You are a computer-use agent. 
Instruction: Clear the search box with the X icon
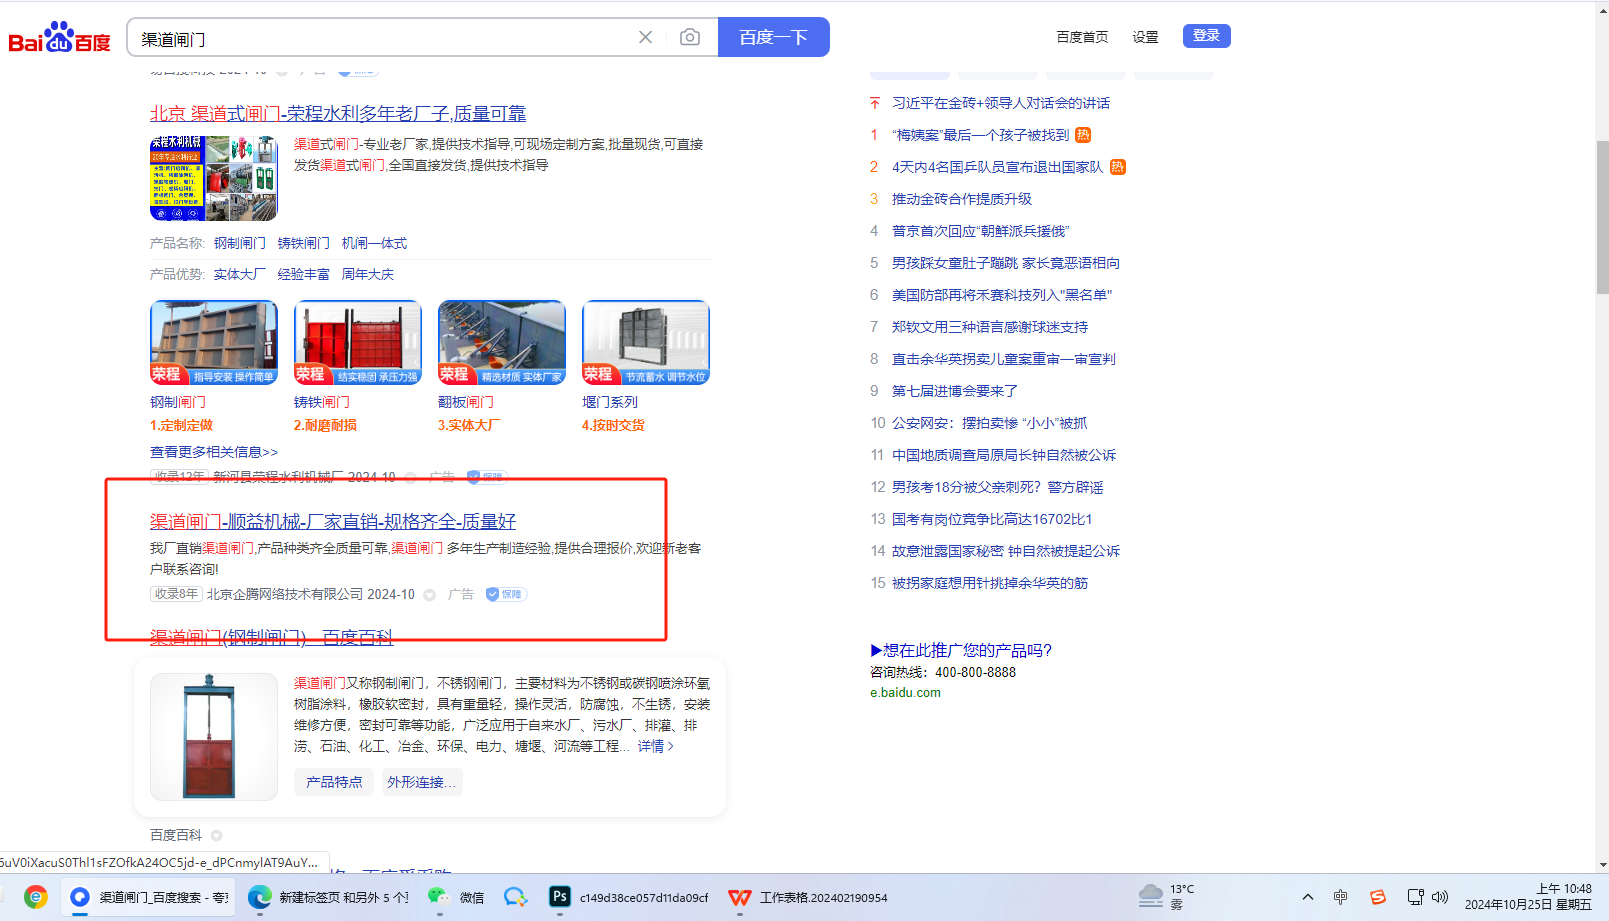[645, 37]
